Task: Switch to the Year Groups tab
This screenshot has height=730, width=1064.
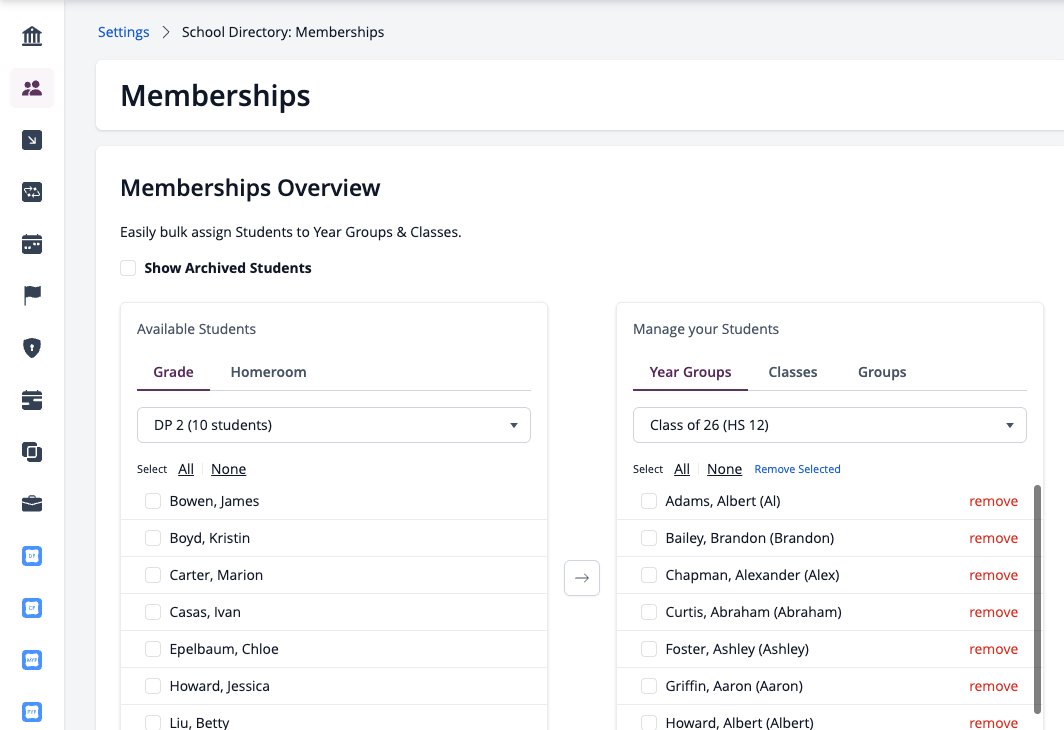Action: coord(690,372)
